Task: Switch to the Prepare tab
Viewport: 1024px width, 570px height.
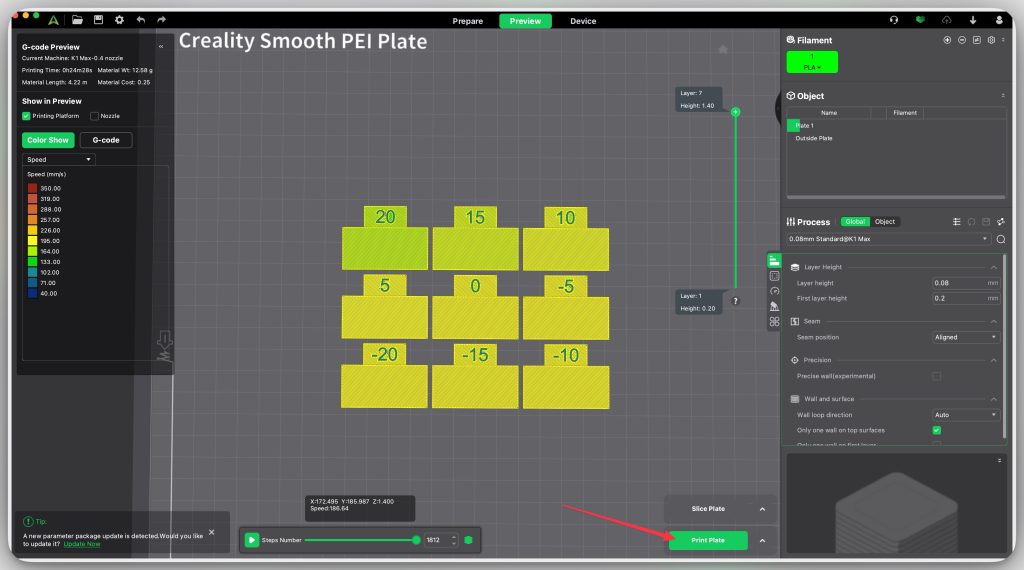Action: (467, 21)
